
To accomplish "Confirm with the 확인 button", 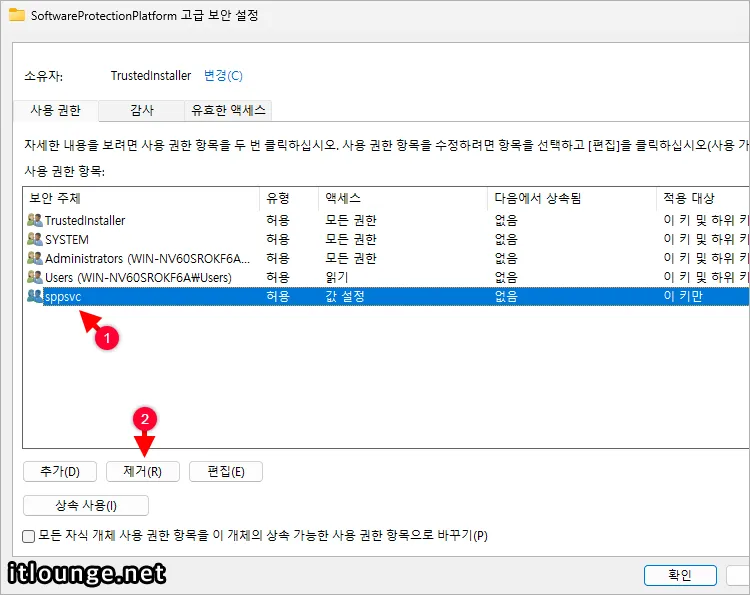I will tap(680, 575).
